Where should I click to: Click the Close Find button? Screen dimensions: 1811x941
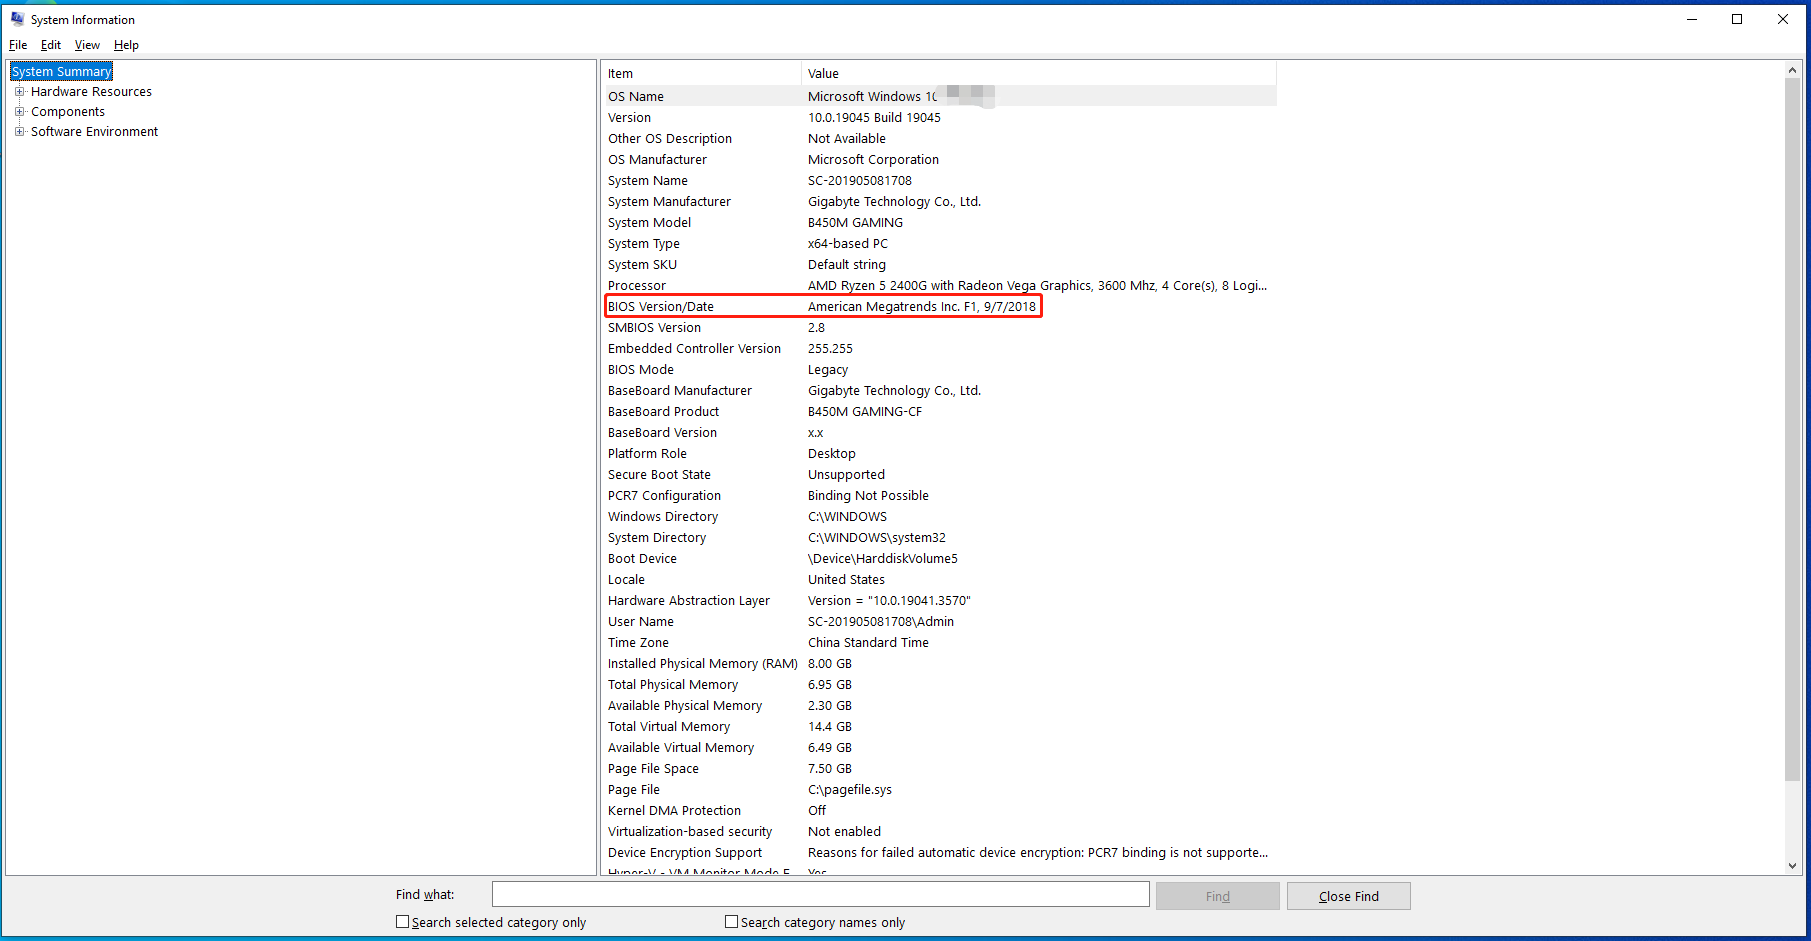[x=1348, y=896]
